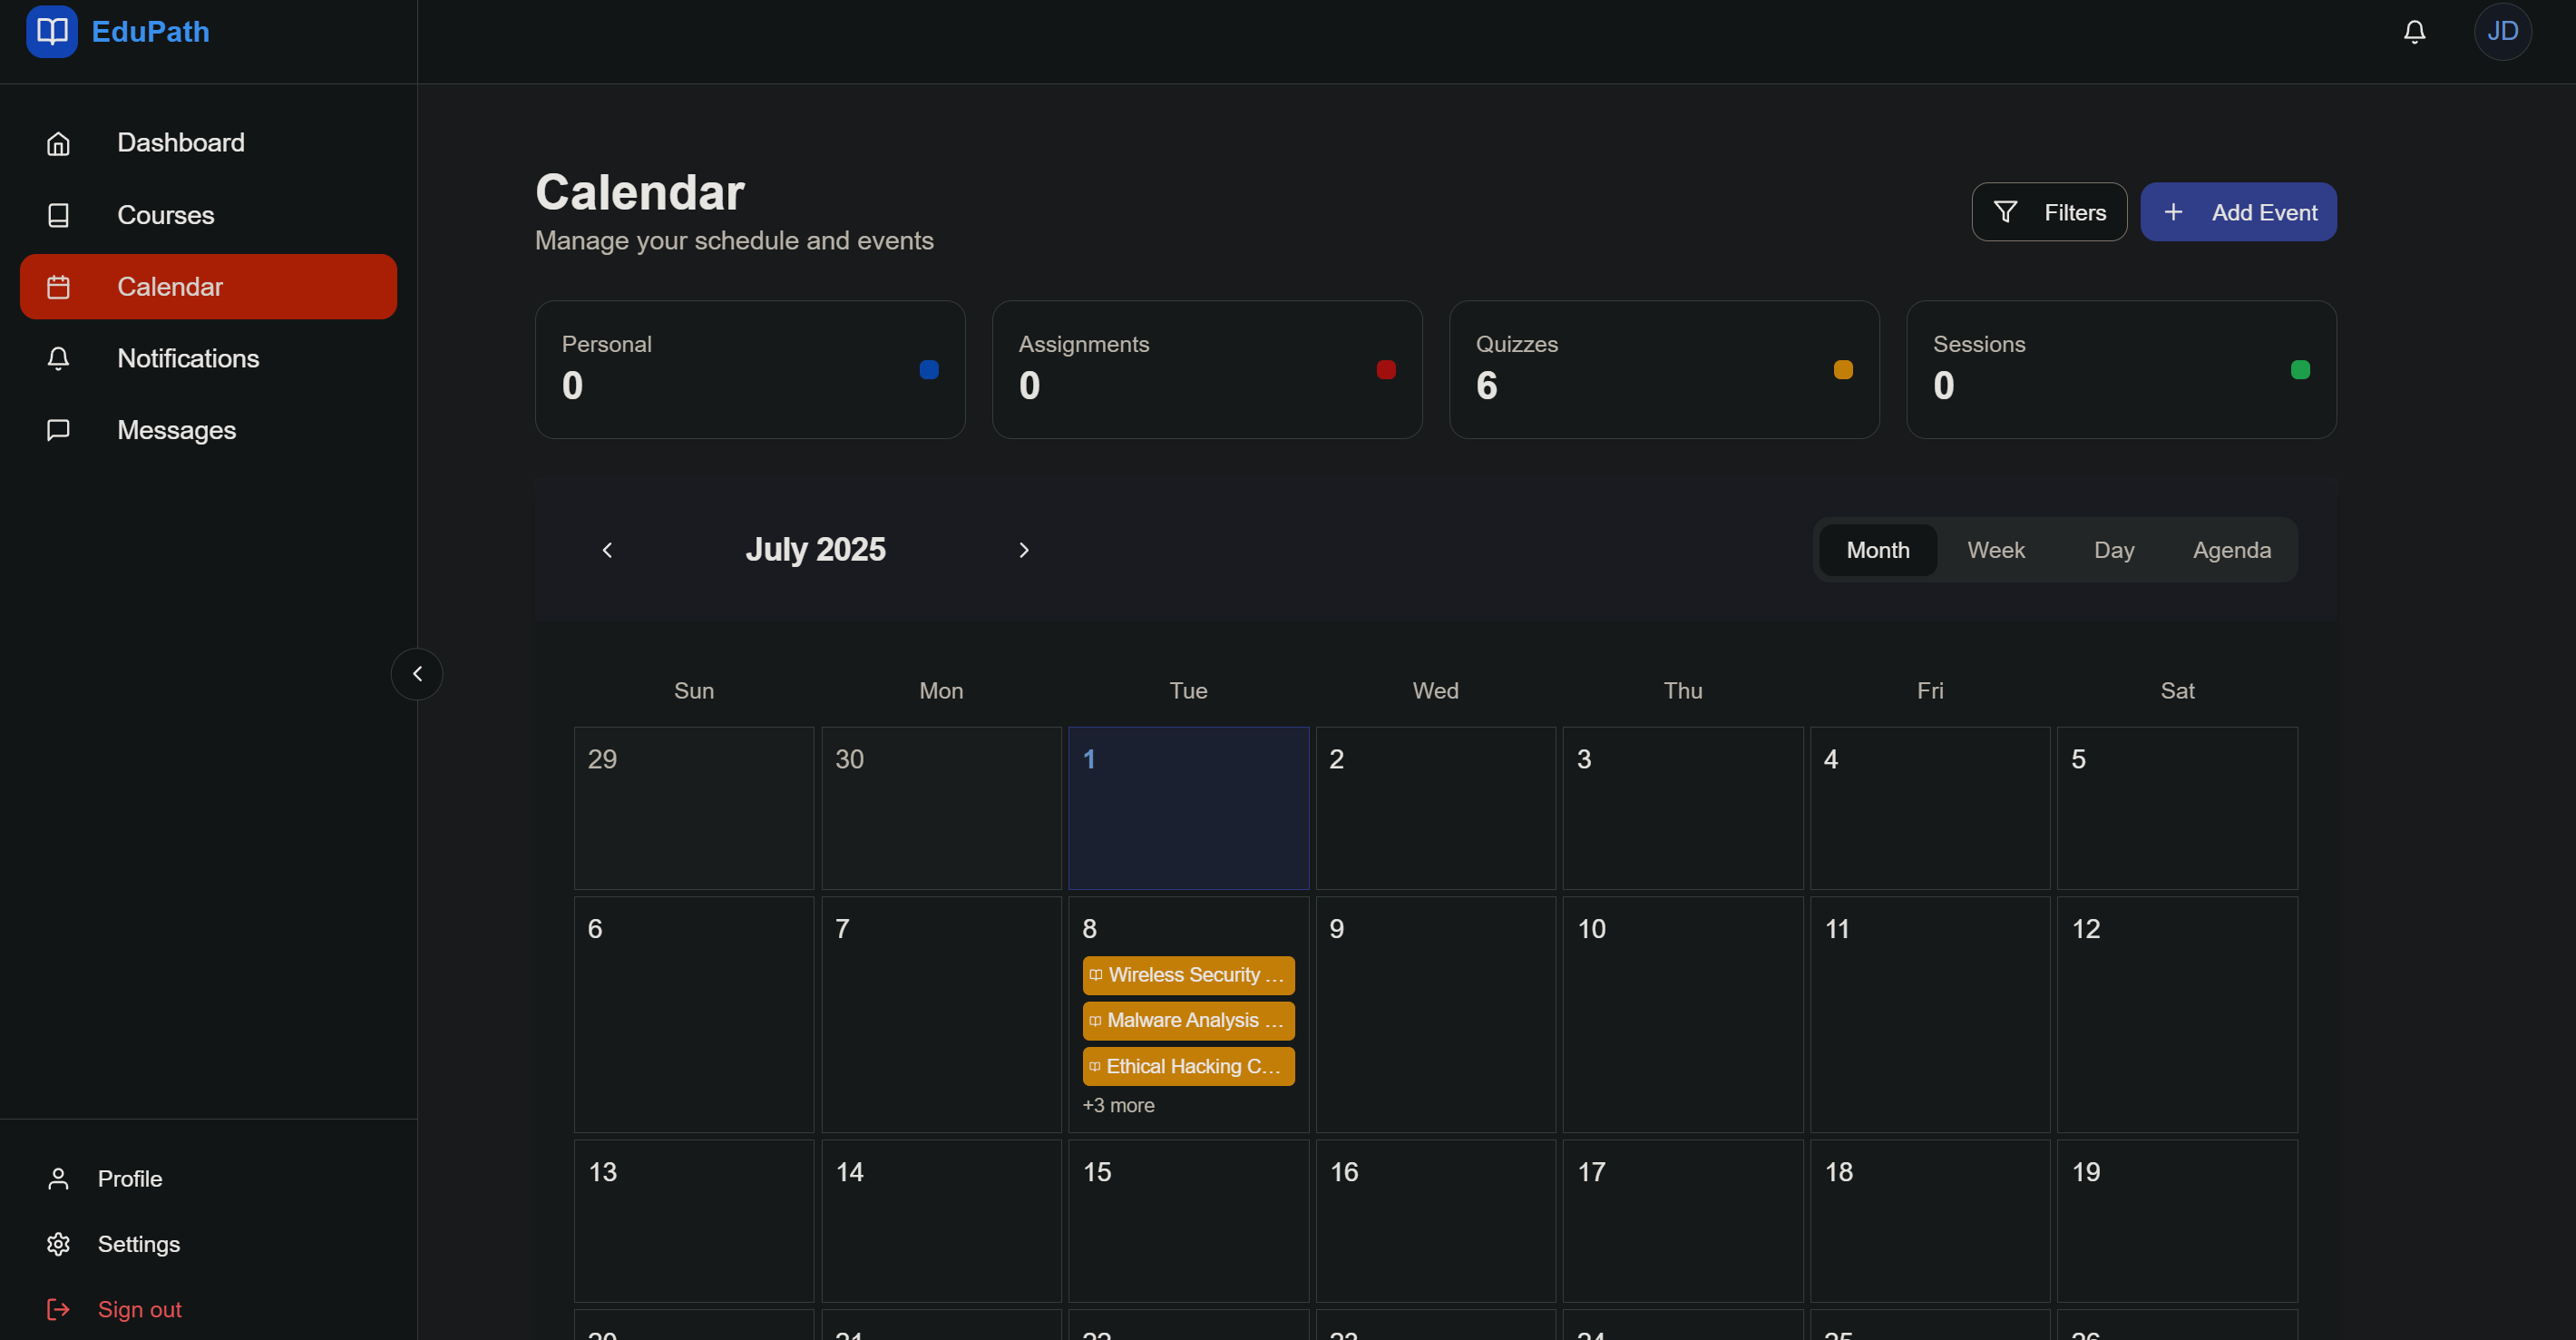The image size is (2576, 1340).
Task: Open Notifications in the sidebar
Action: pyautogui.click(x=188, y=358)
